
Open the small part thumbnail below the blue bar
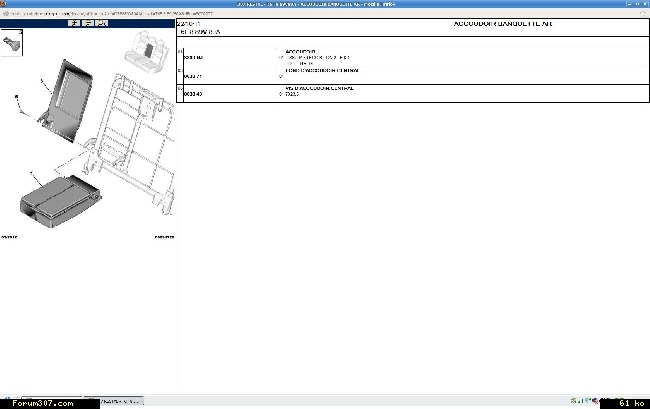pos(12,43)
